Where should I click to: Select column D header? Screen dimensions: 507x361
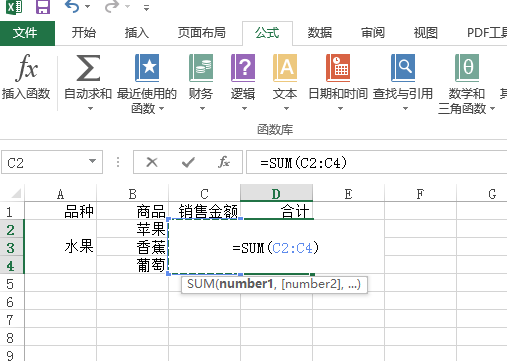tap(276, 194)
